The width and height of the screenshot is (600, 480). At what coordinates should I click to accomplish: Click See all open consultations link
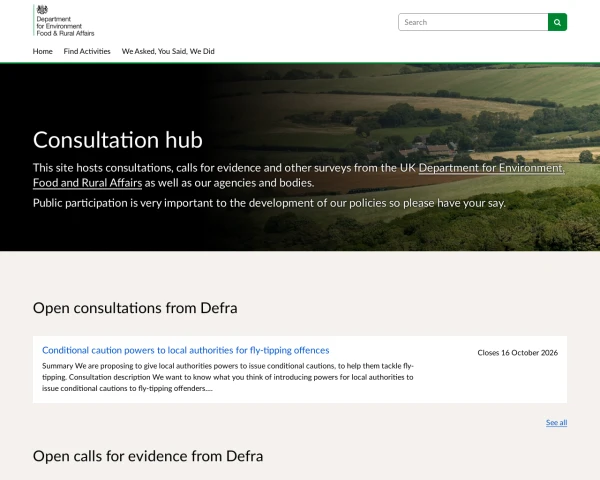pyautogui.click(x=556, y=423)
